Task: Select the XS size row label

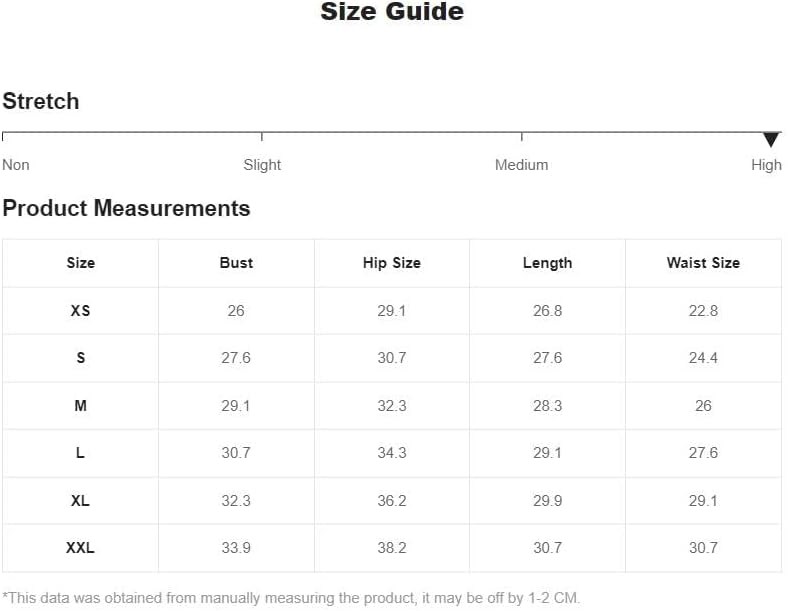Action: (80, 311)
